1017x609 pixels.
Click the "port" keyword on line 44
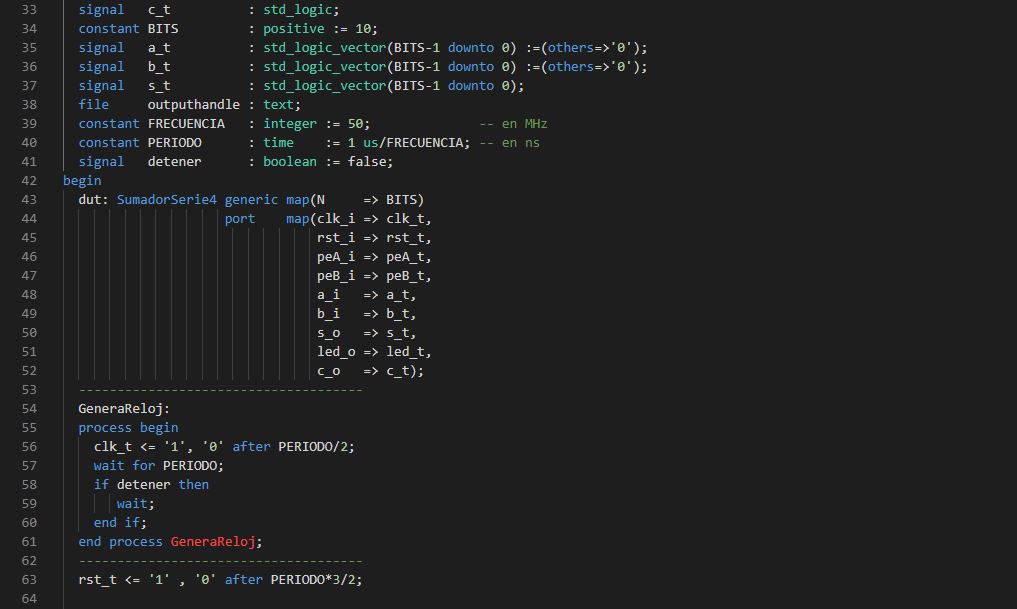[240, 219]
